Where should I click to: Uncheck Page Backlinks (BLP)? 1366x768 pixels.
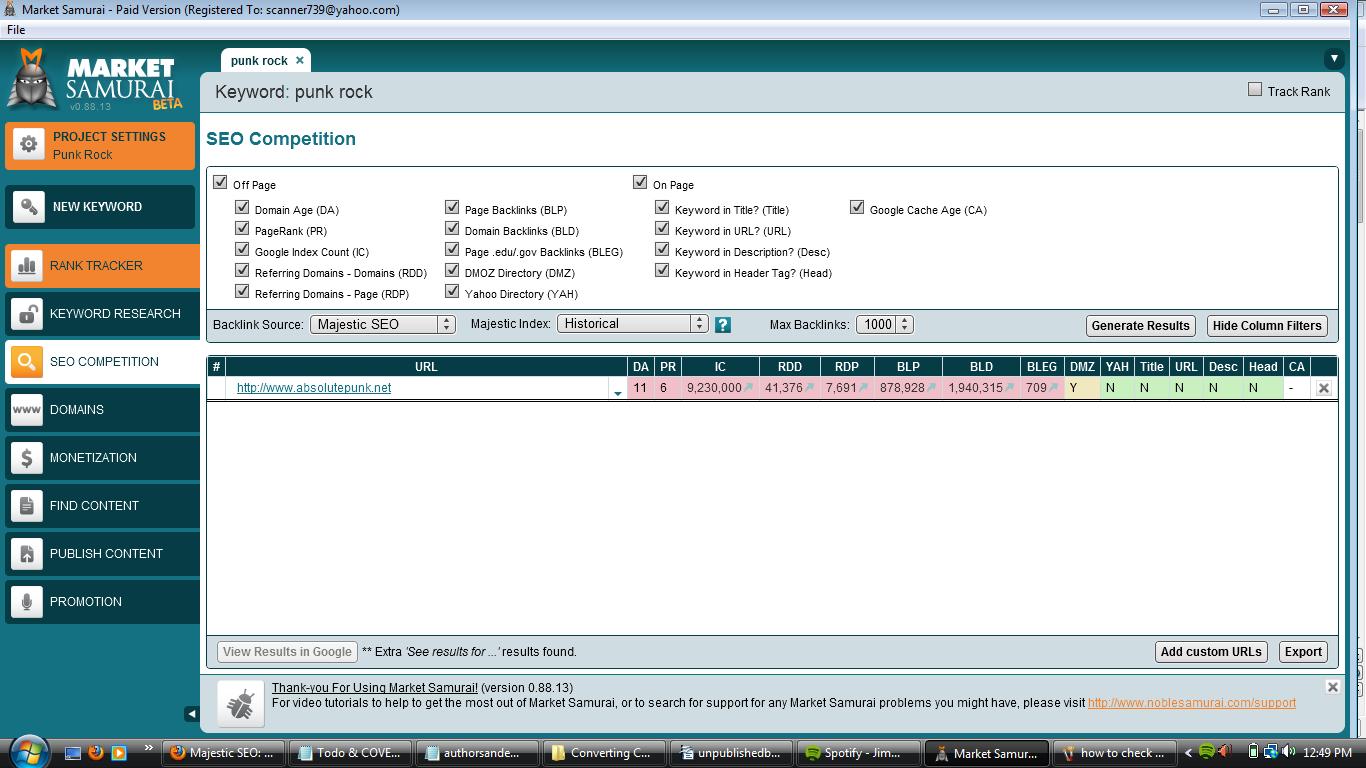(452, 207)
